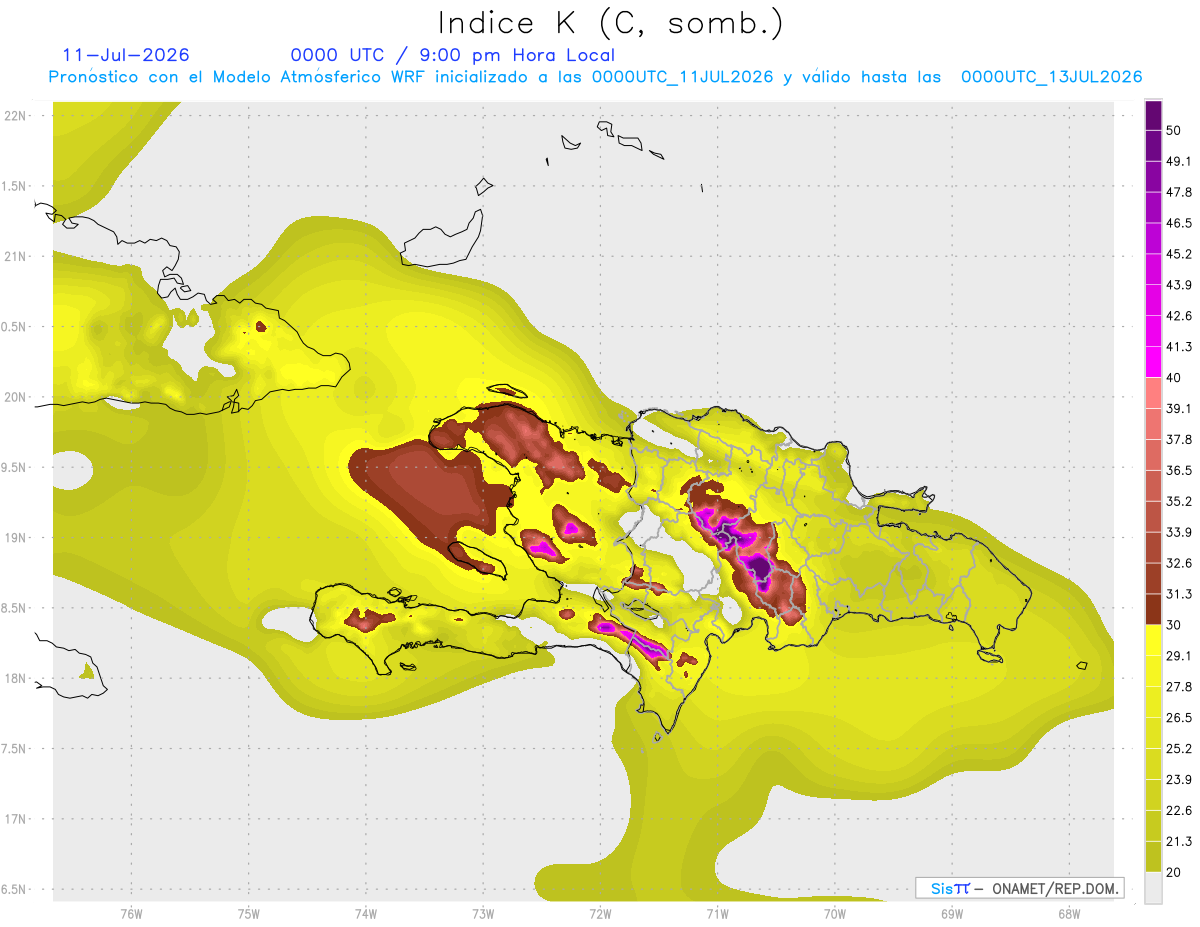
Task: Select the magenta legend band between 40 and 41.3
Action: pyautogui.click(x=1153, y=362)
